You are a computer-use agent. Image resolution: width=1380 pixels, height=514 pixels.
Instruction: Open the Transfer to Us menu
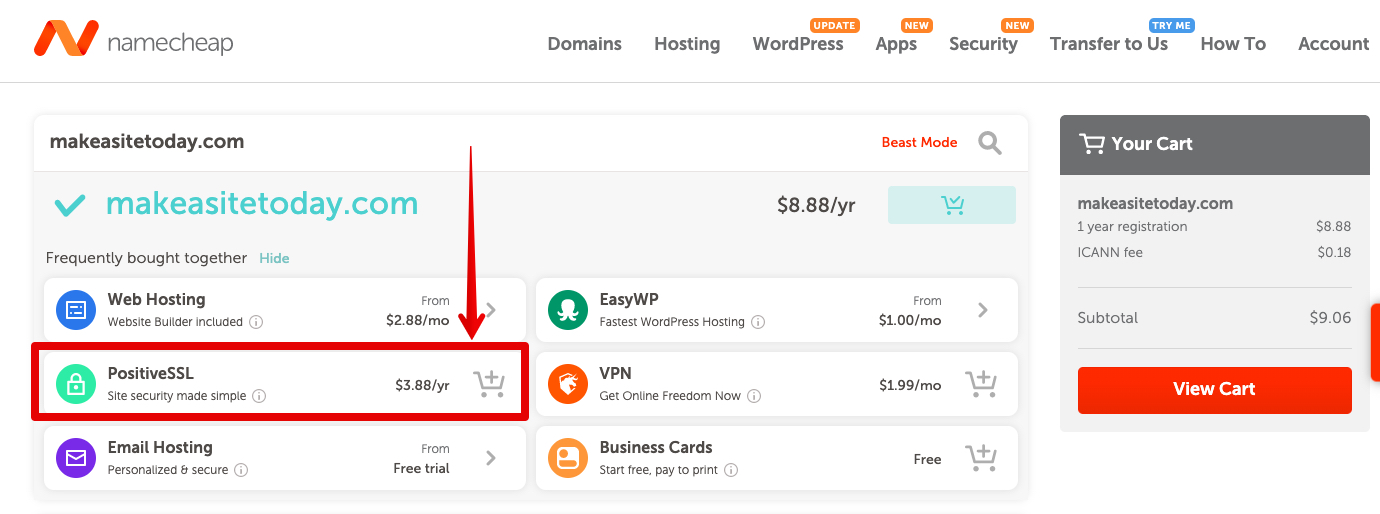click(1109, 44)
